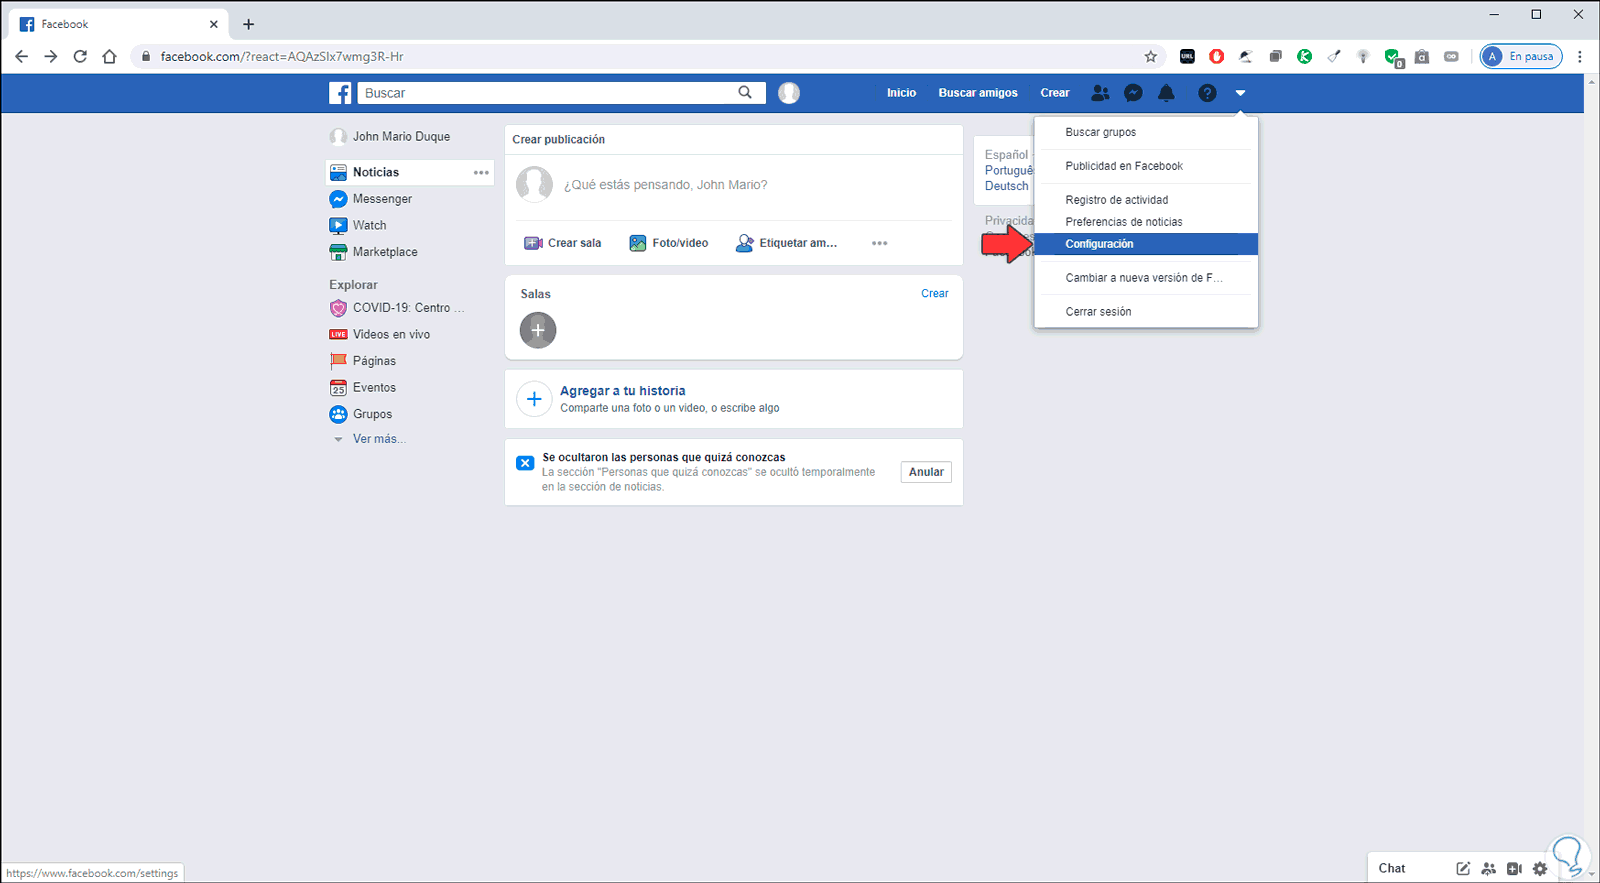Image resolution: width=1600 pixels, height=883 pixels.
Task: Click the browser home button
Action: (x=110, y=56)
